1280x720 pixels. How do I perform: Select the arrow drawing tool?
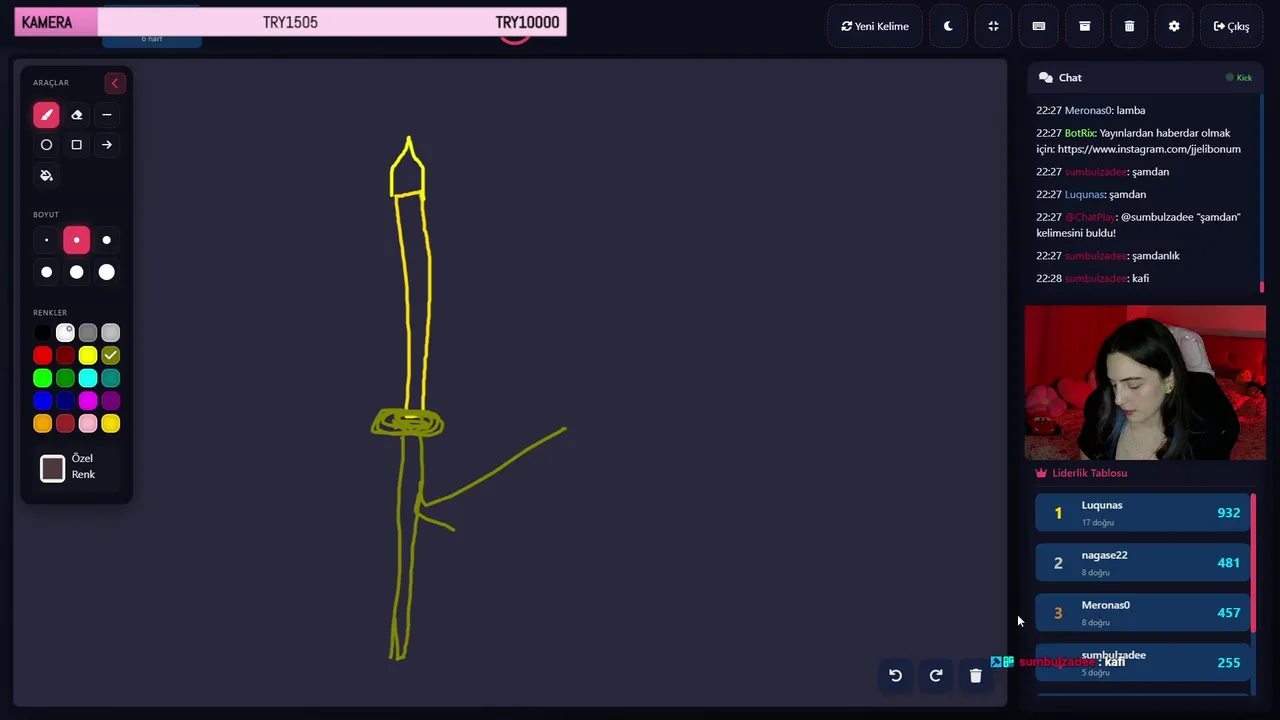(106, 145)
